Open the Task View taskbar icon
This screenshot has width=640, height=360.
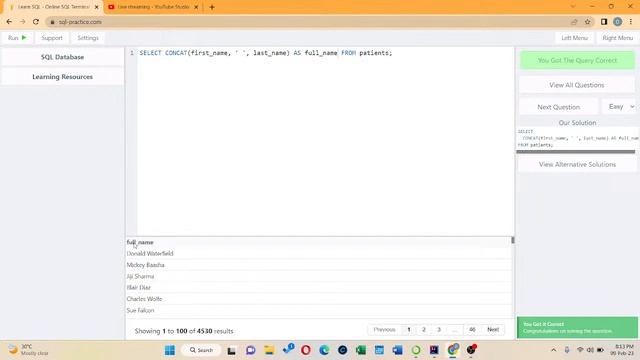(x=231, y=350)
